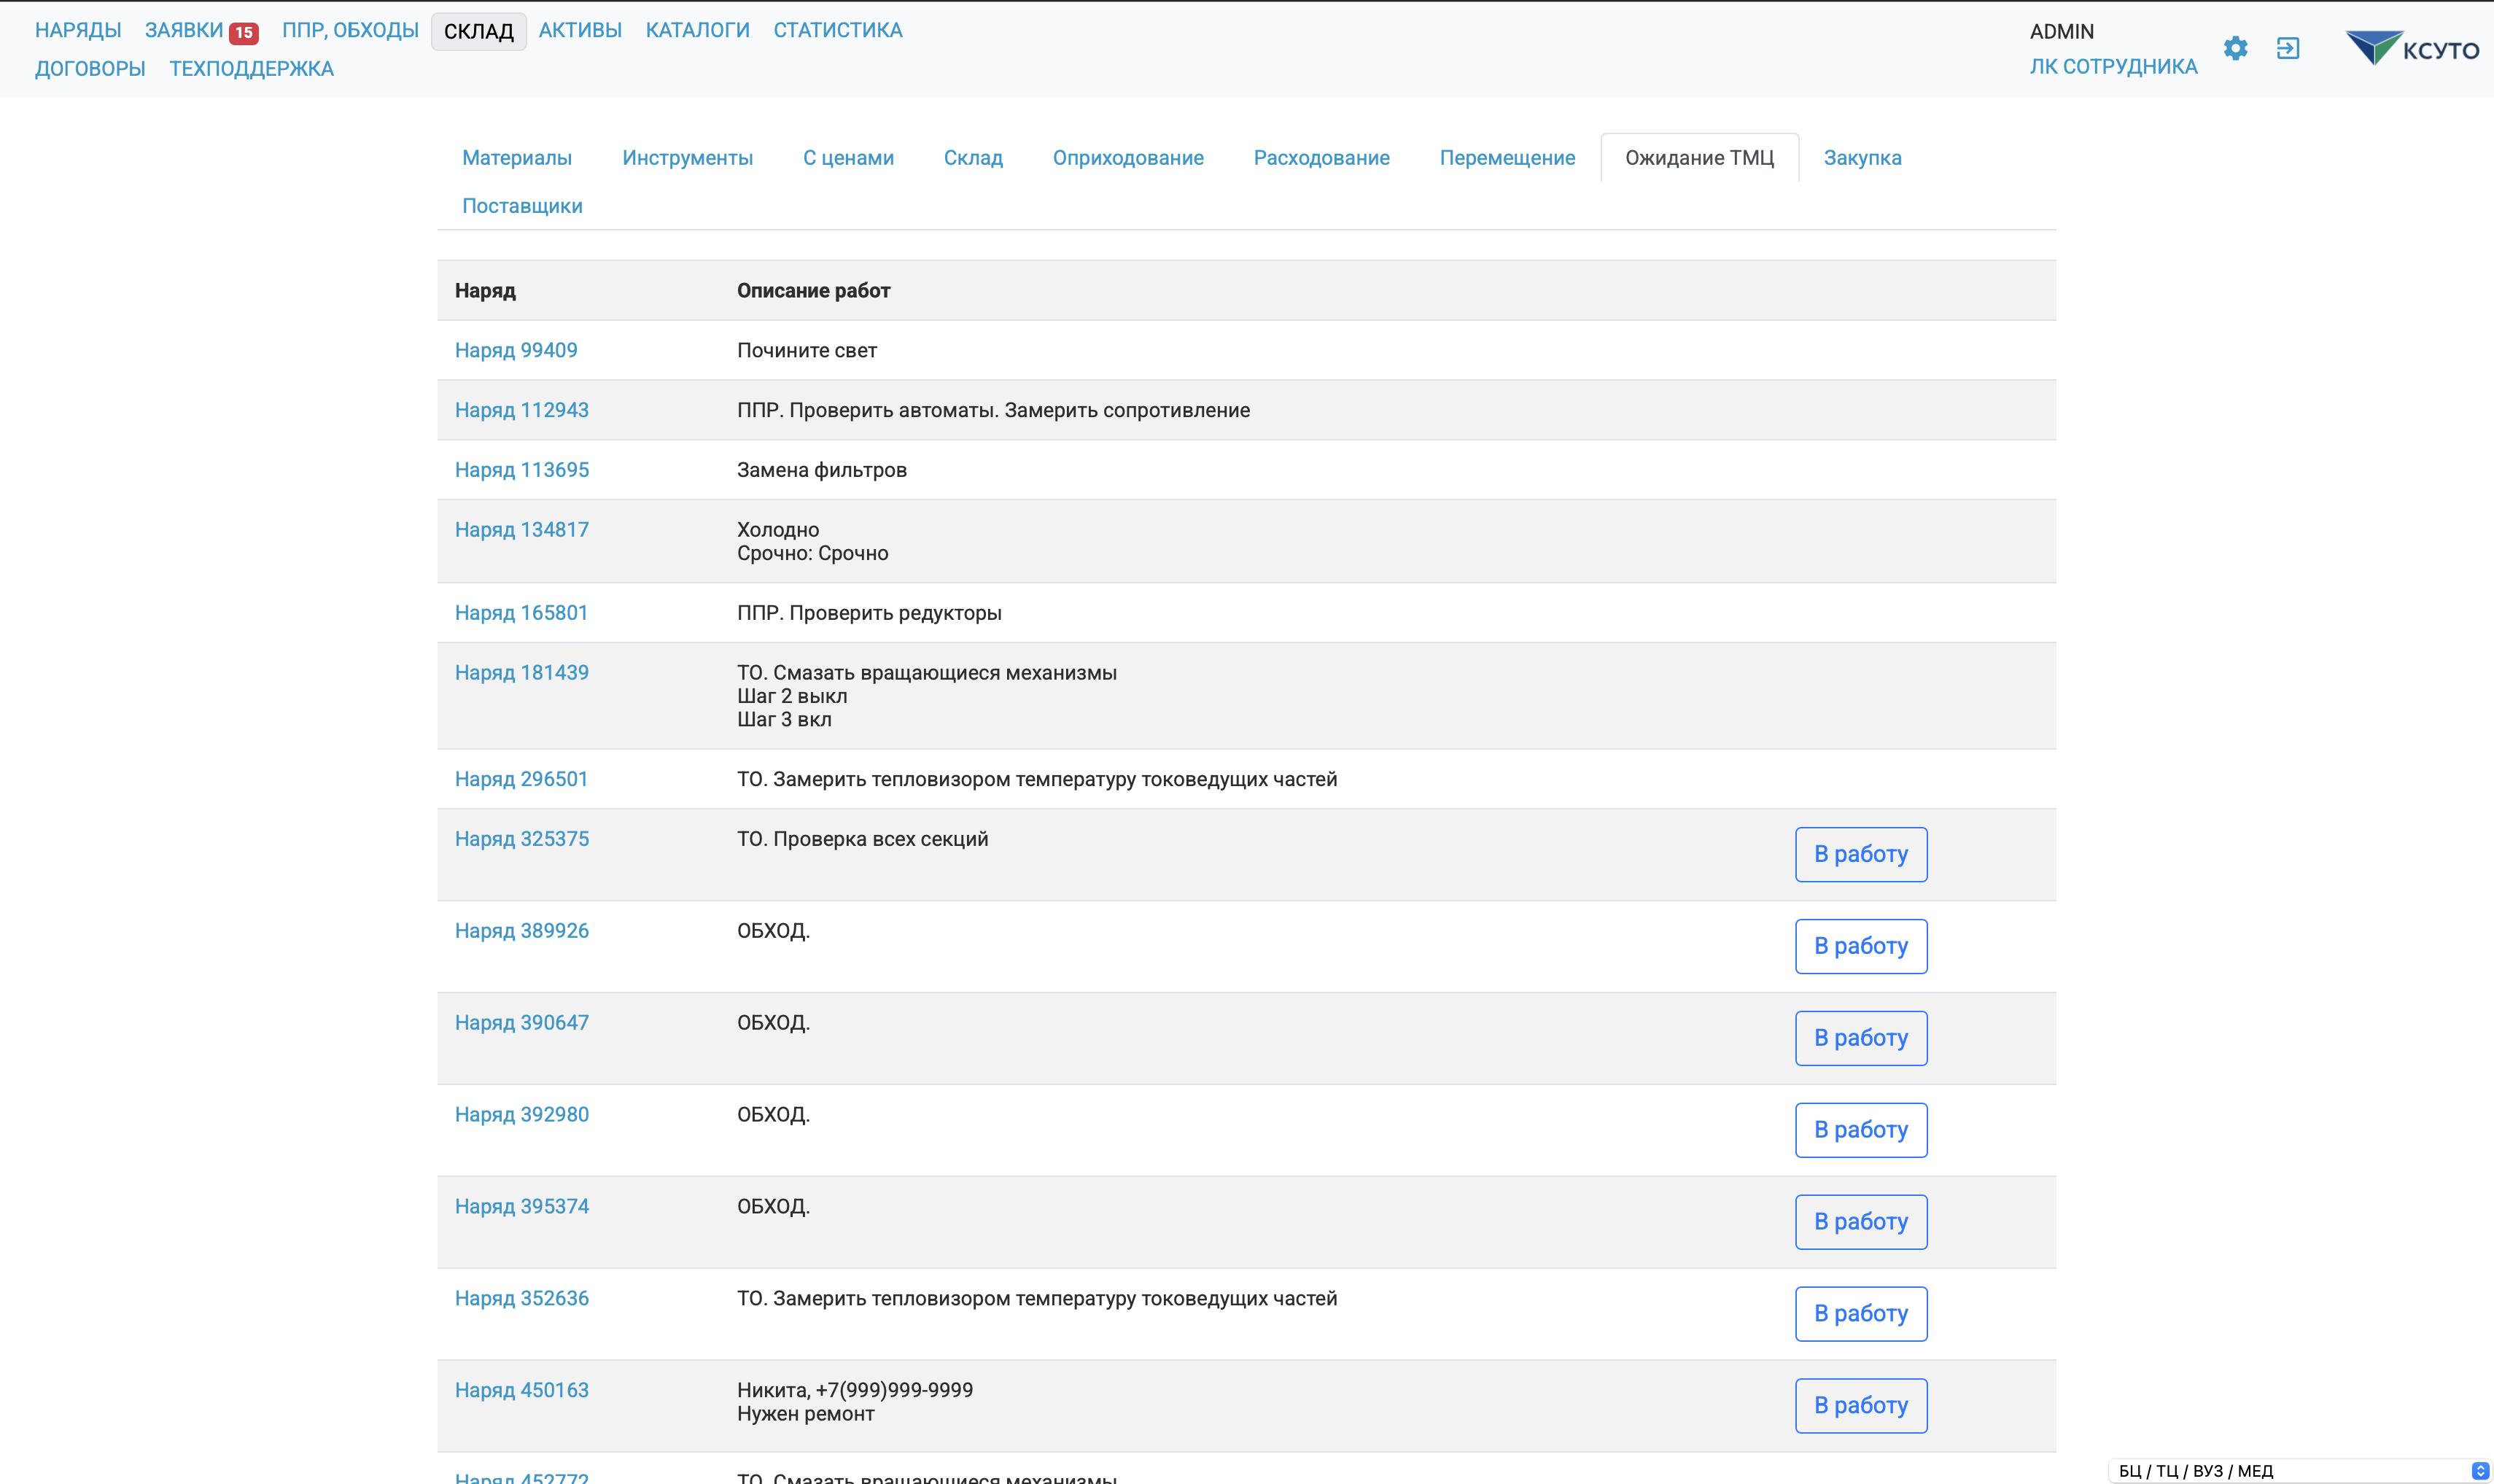
Task: Open the СТАТИСТИКА menu item
Action: tap(837, 30)
